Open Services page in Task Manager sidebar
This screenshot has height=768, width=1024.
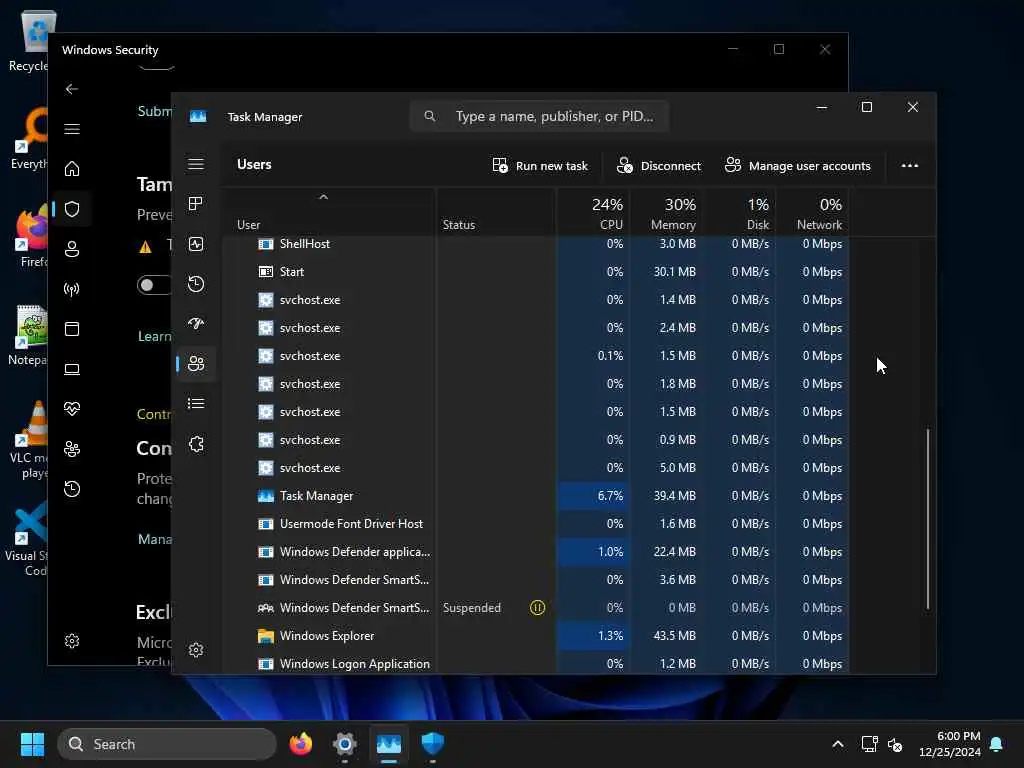coord(196,444)
